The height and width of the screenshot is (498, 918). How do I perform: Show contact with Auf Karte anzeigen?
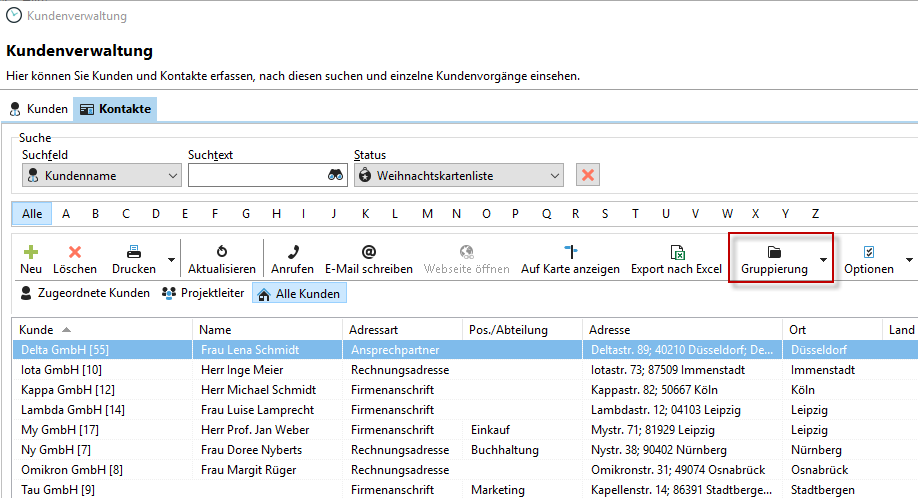[x=570, y=253]
